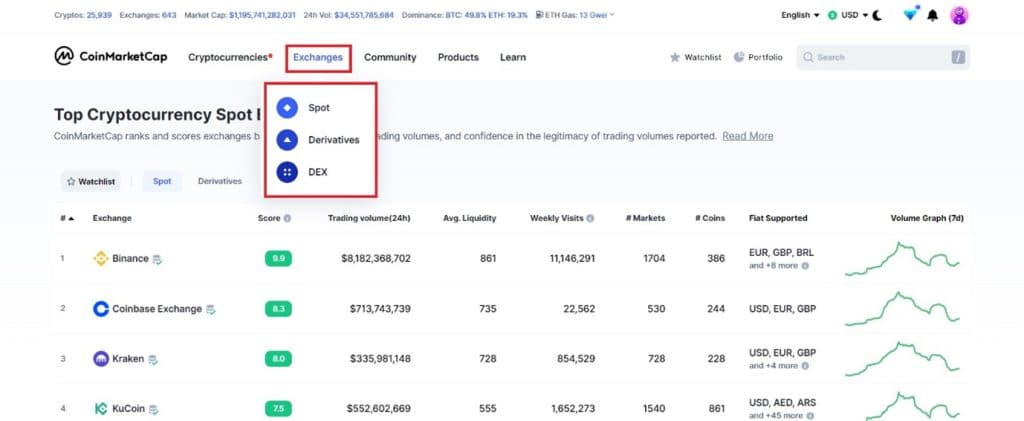Viewport: 1024px width, 421px height.
Task: Click the Binance 7d volume graph
Action: click(x=903, y=258)
